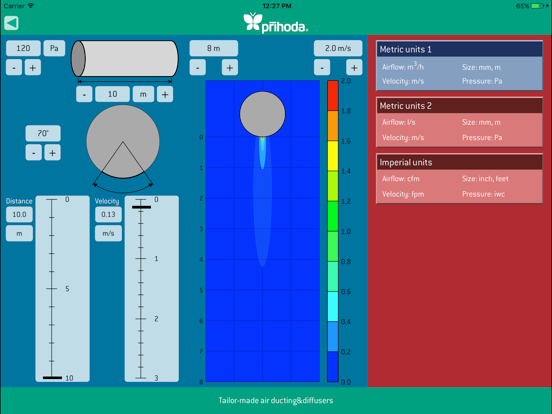Select the Velocity value 0.13 field
Image resolution: width=552 pixels, height=414 pixels.
(x=108, y=214)
